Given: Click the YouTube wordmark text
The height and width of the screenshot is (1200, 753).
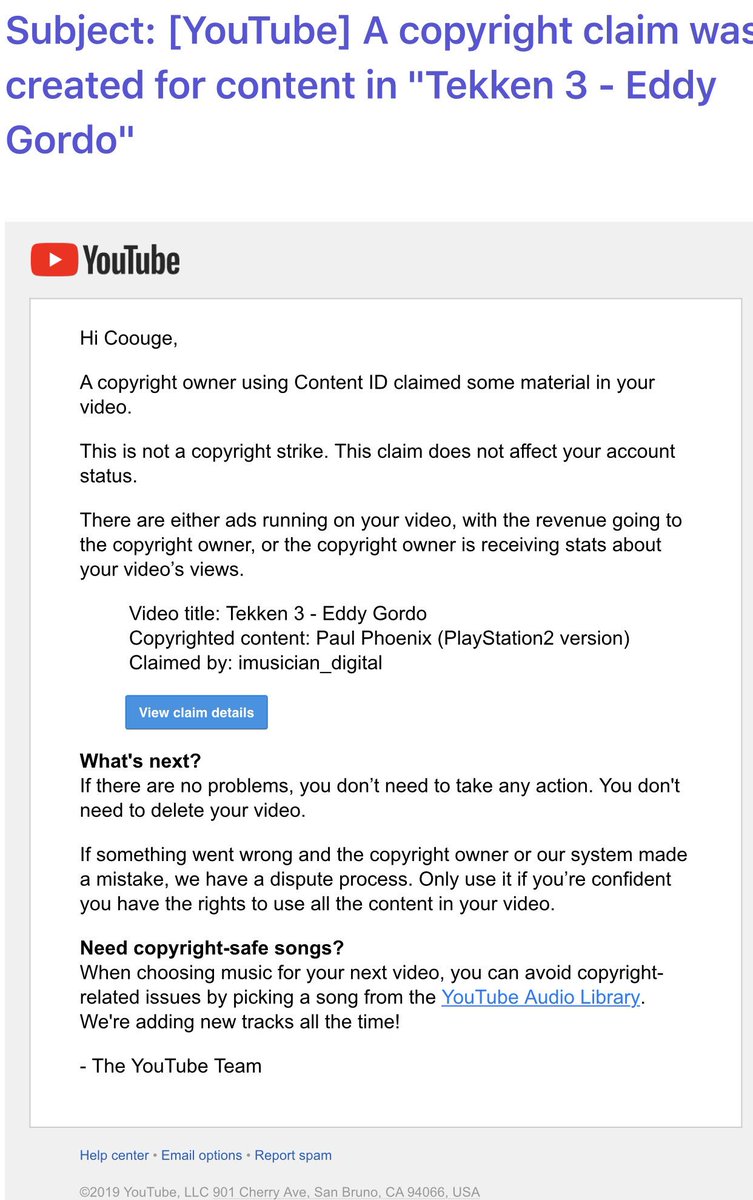Looking at the screenshot, I should (131, 260).
